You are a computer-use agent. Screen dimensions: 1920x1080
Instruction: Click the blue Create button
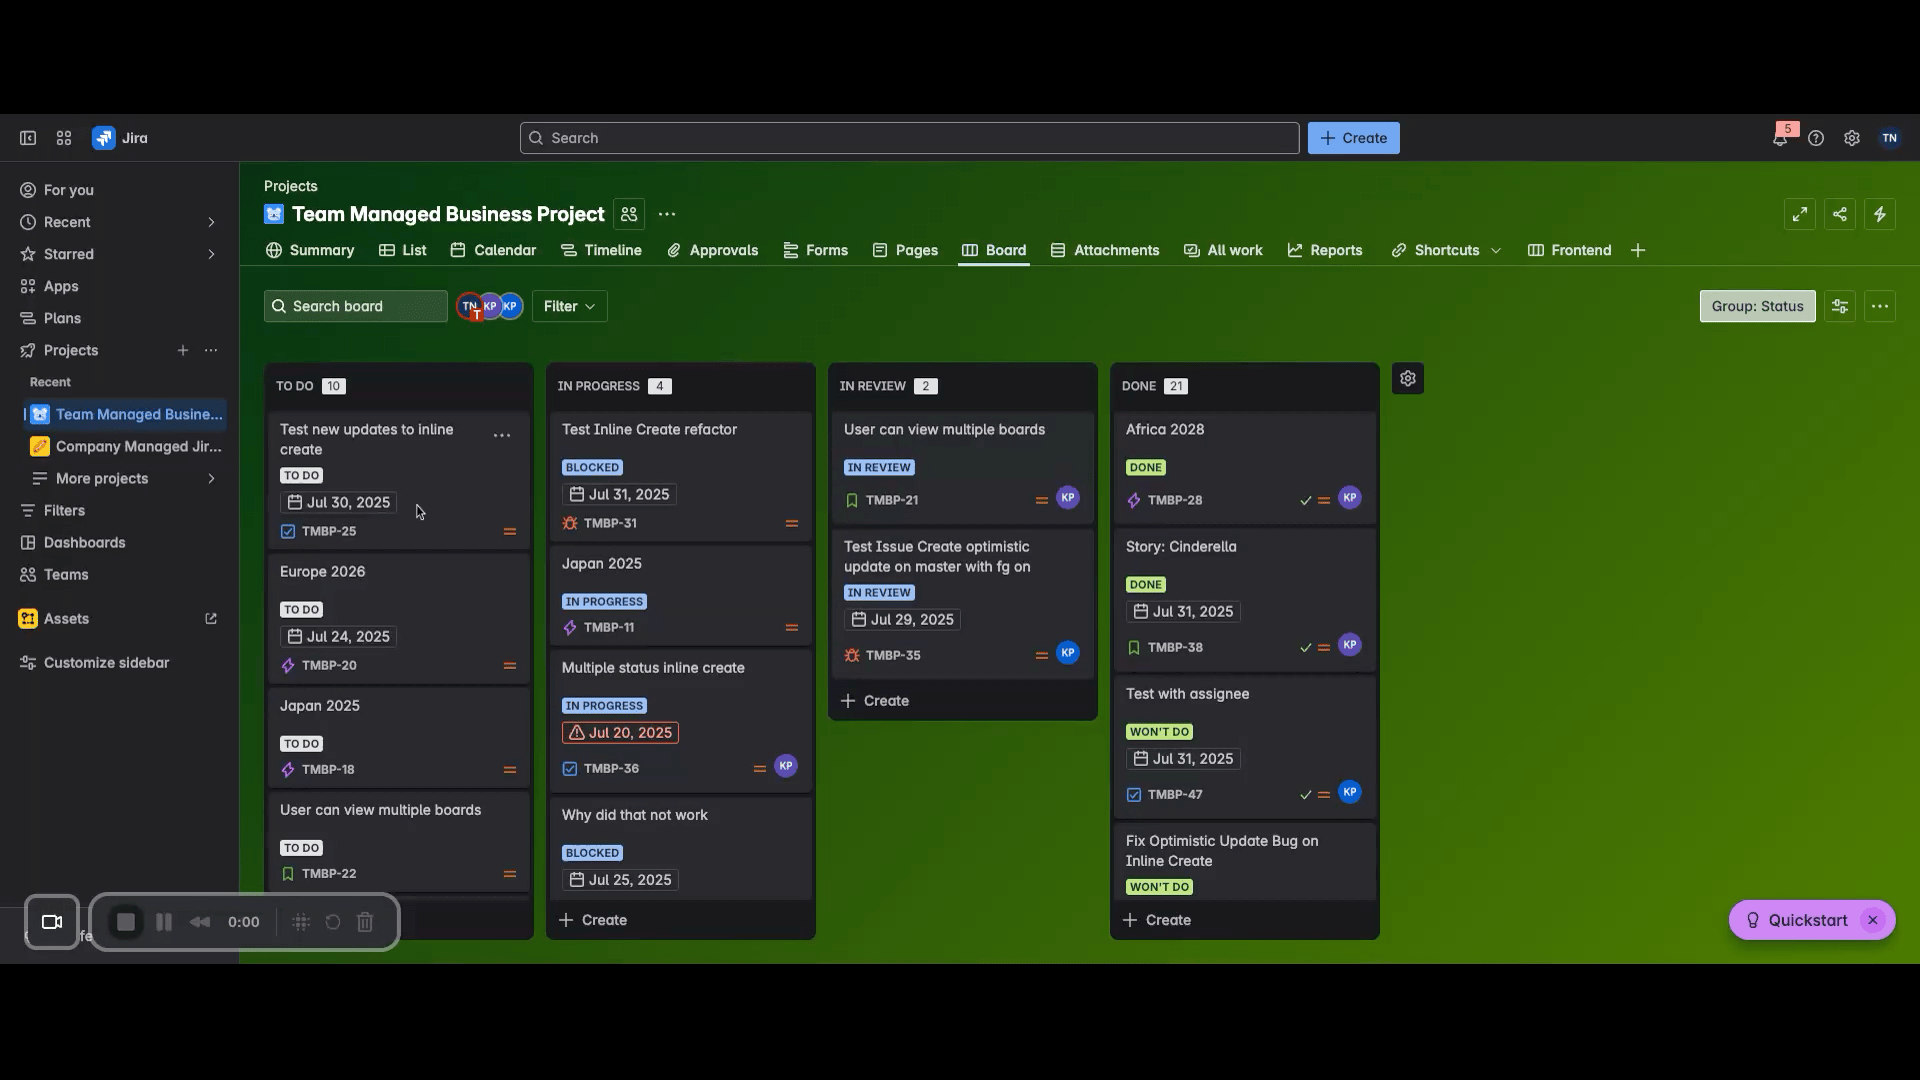1353,138
